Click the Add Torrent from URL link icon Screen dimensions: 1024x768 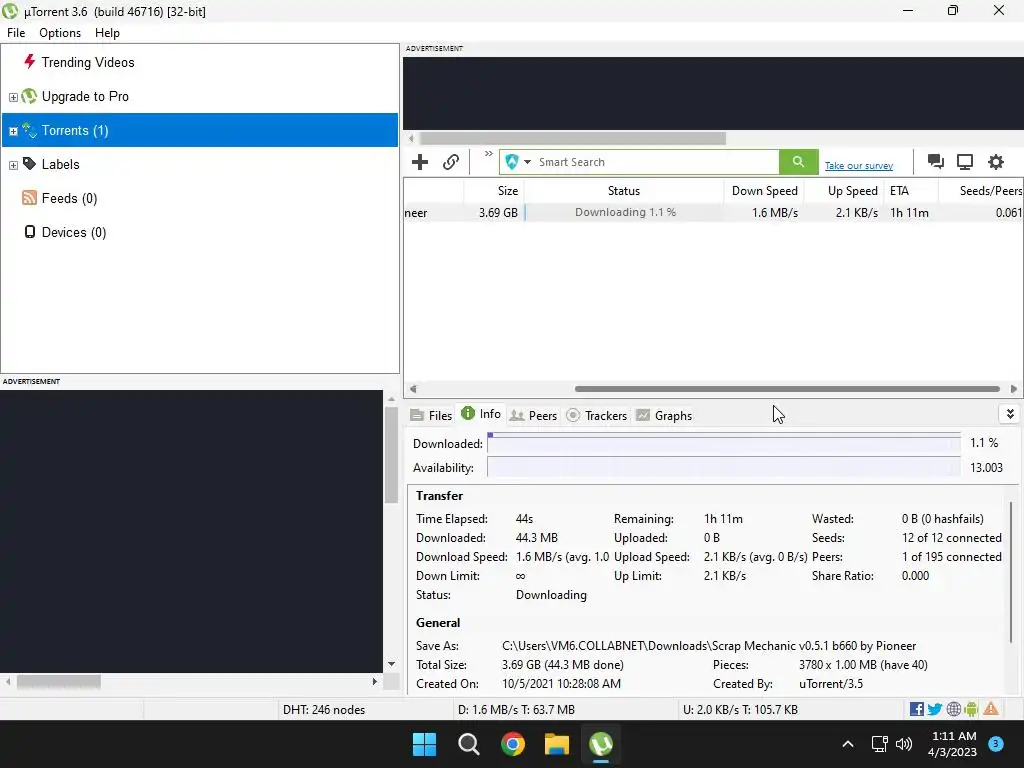[451, 162]
